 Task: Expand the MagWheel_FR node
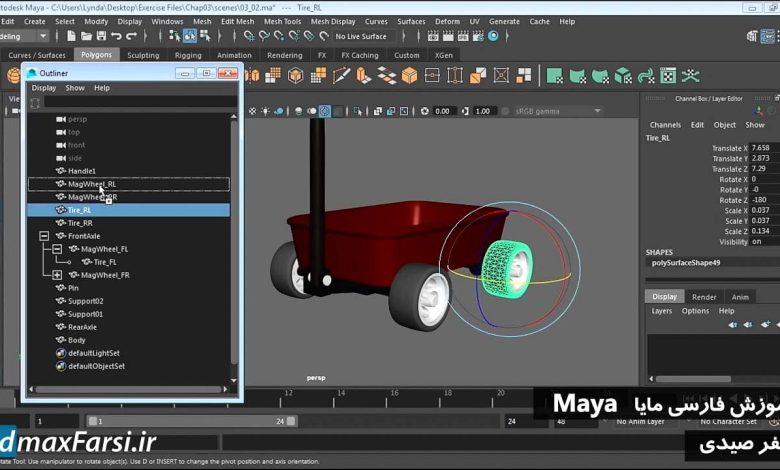(x=57, y=275)
